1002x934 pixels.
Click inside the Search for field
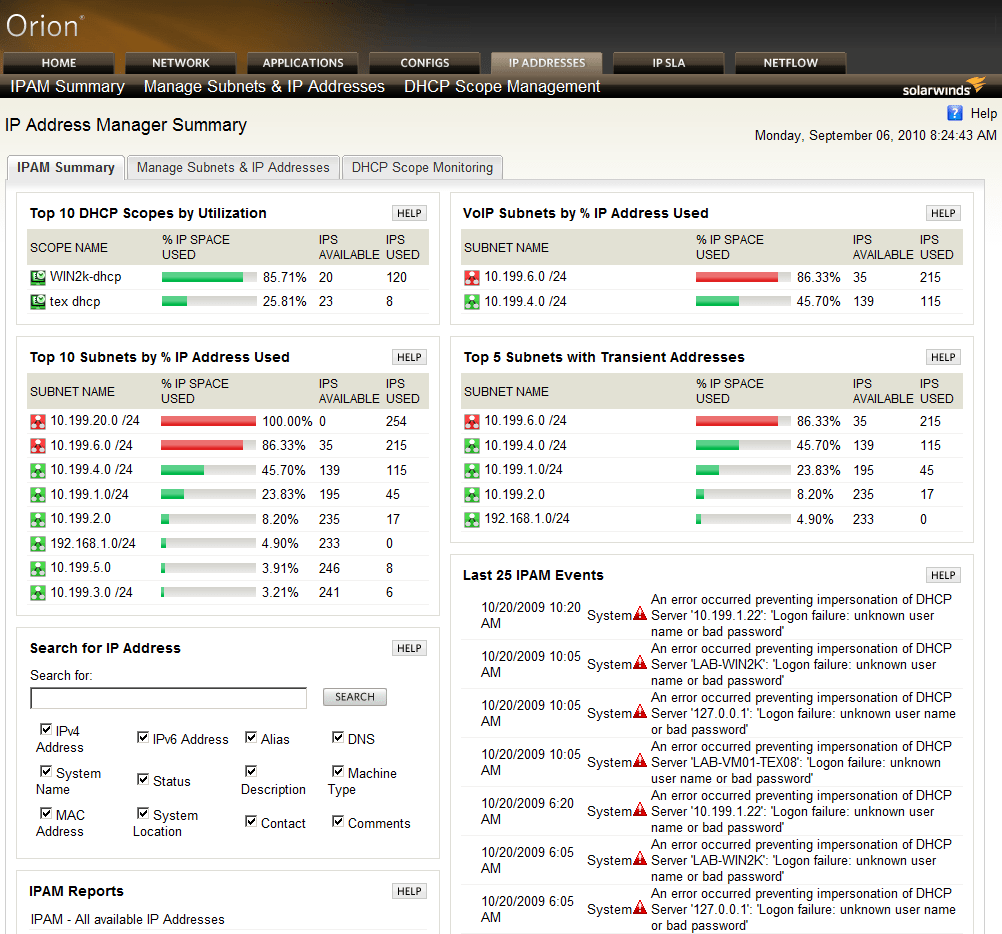pos(168,697)
